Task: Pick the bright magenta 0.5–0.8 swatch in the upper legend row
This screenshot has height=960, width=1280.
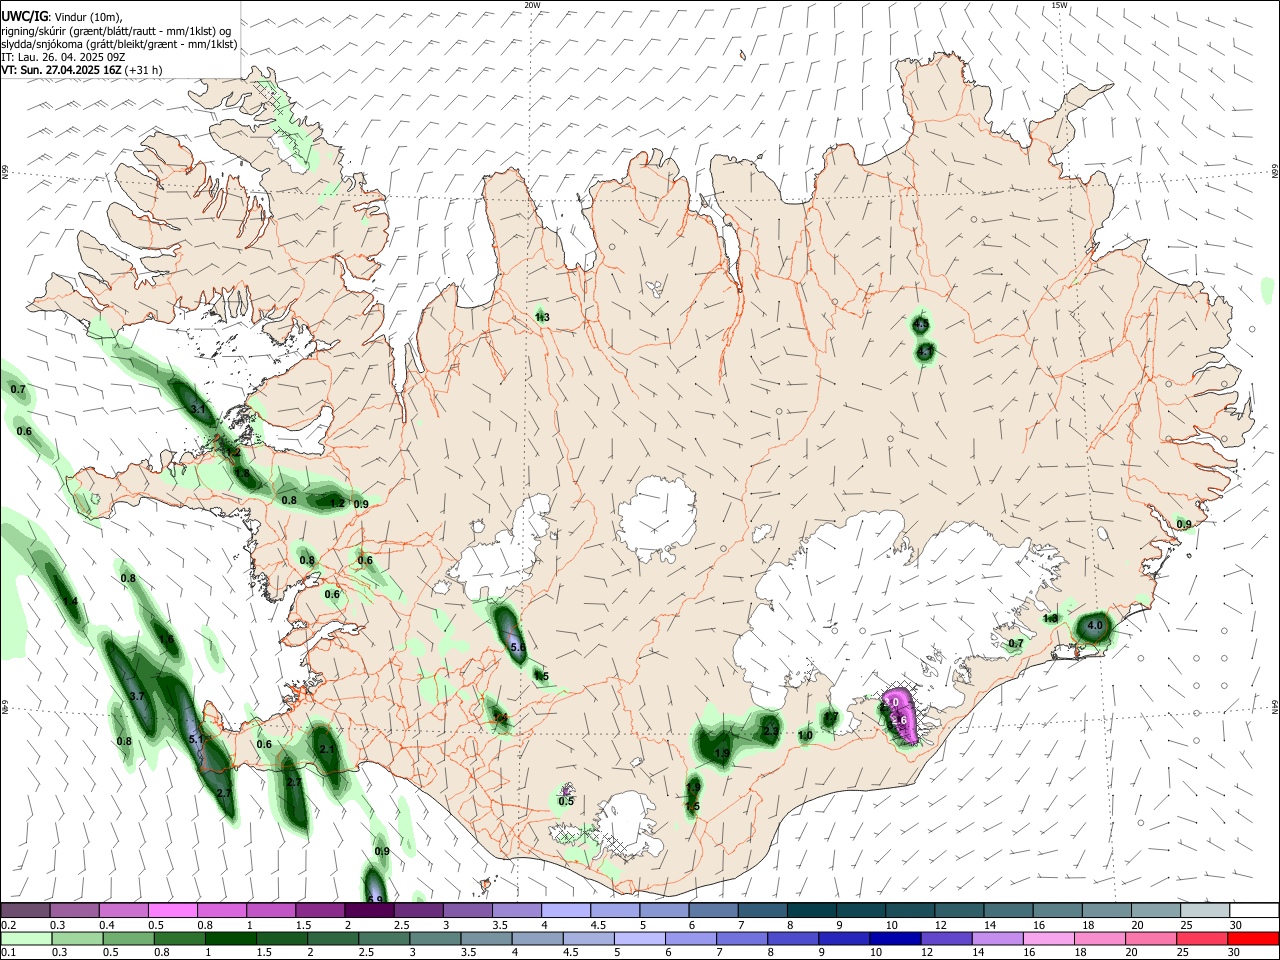Action: [x=173, y=911]
